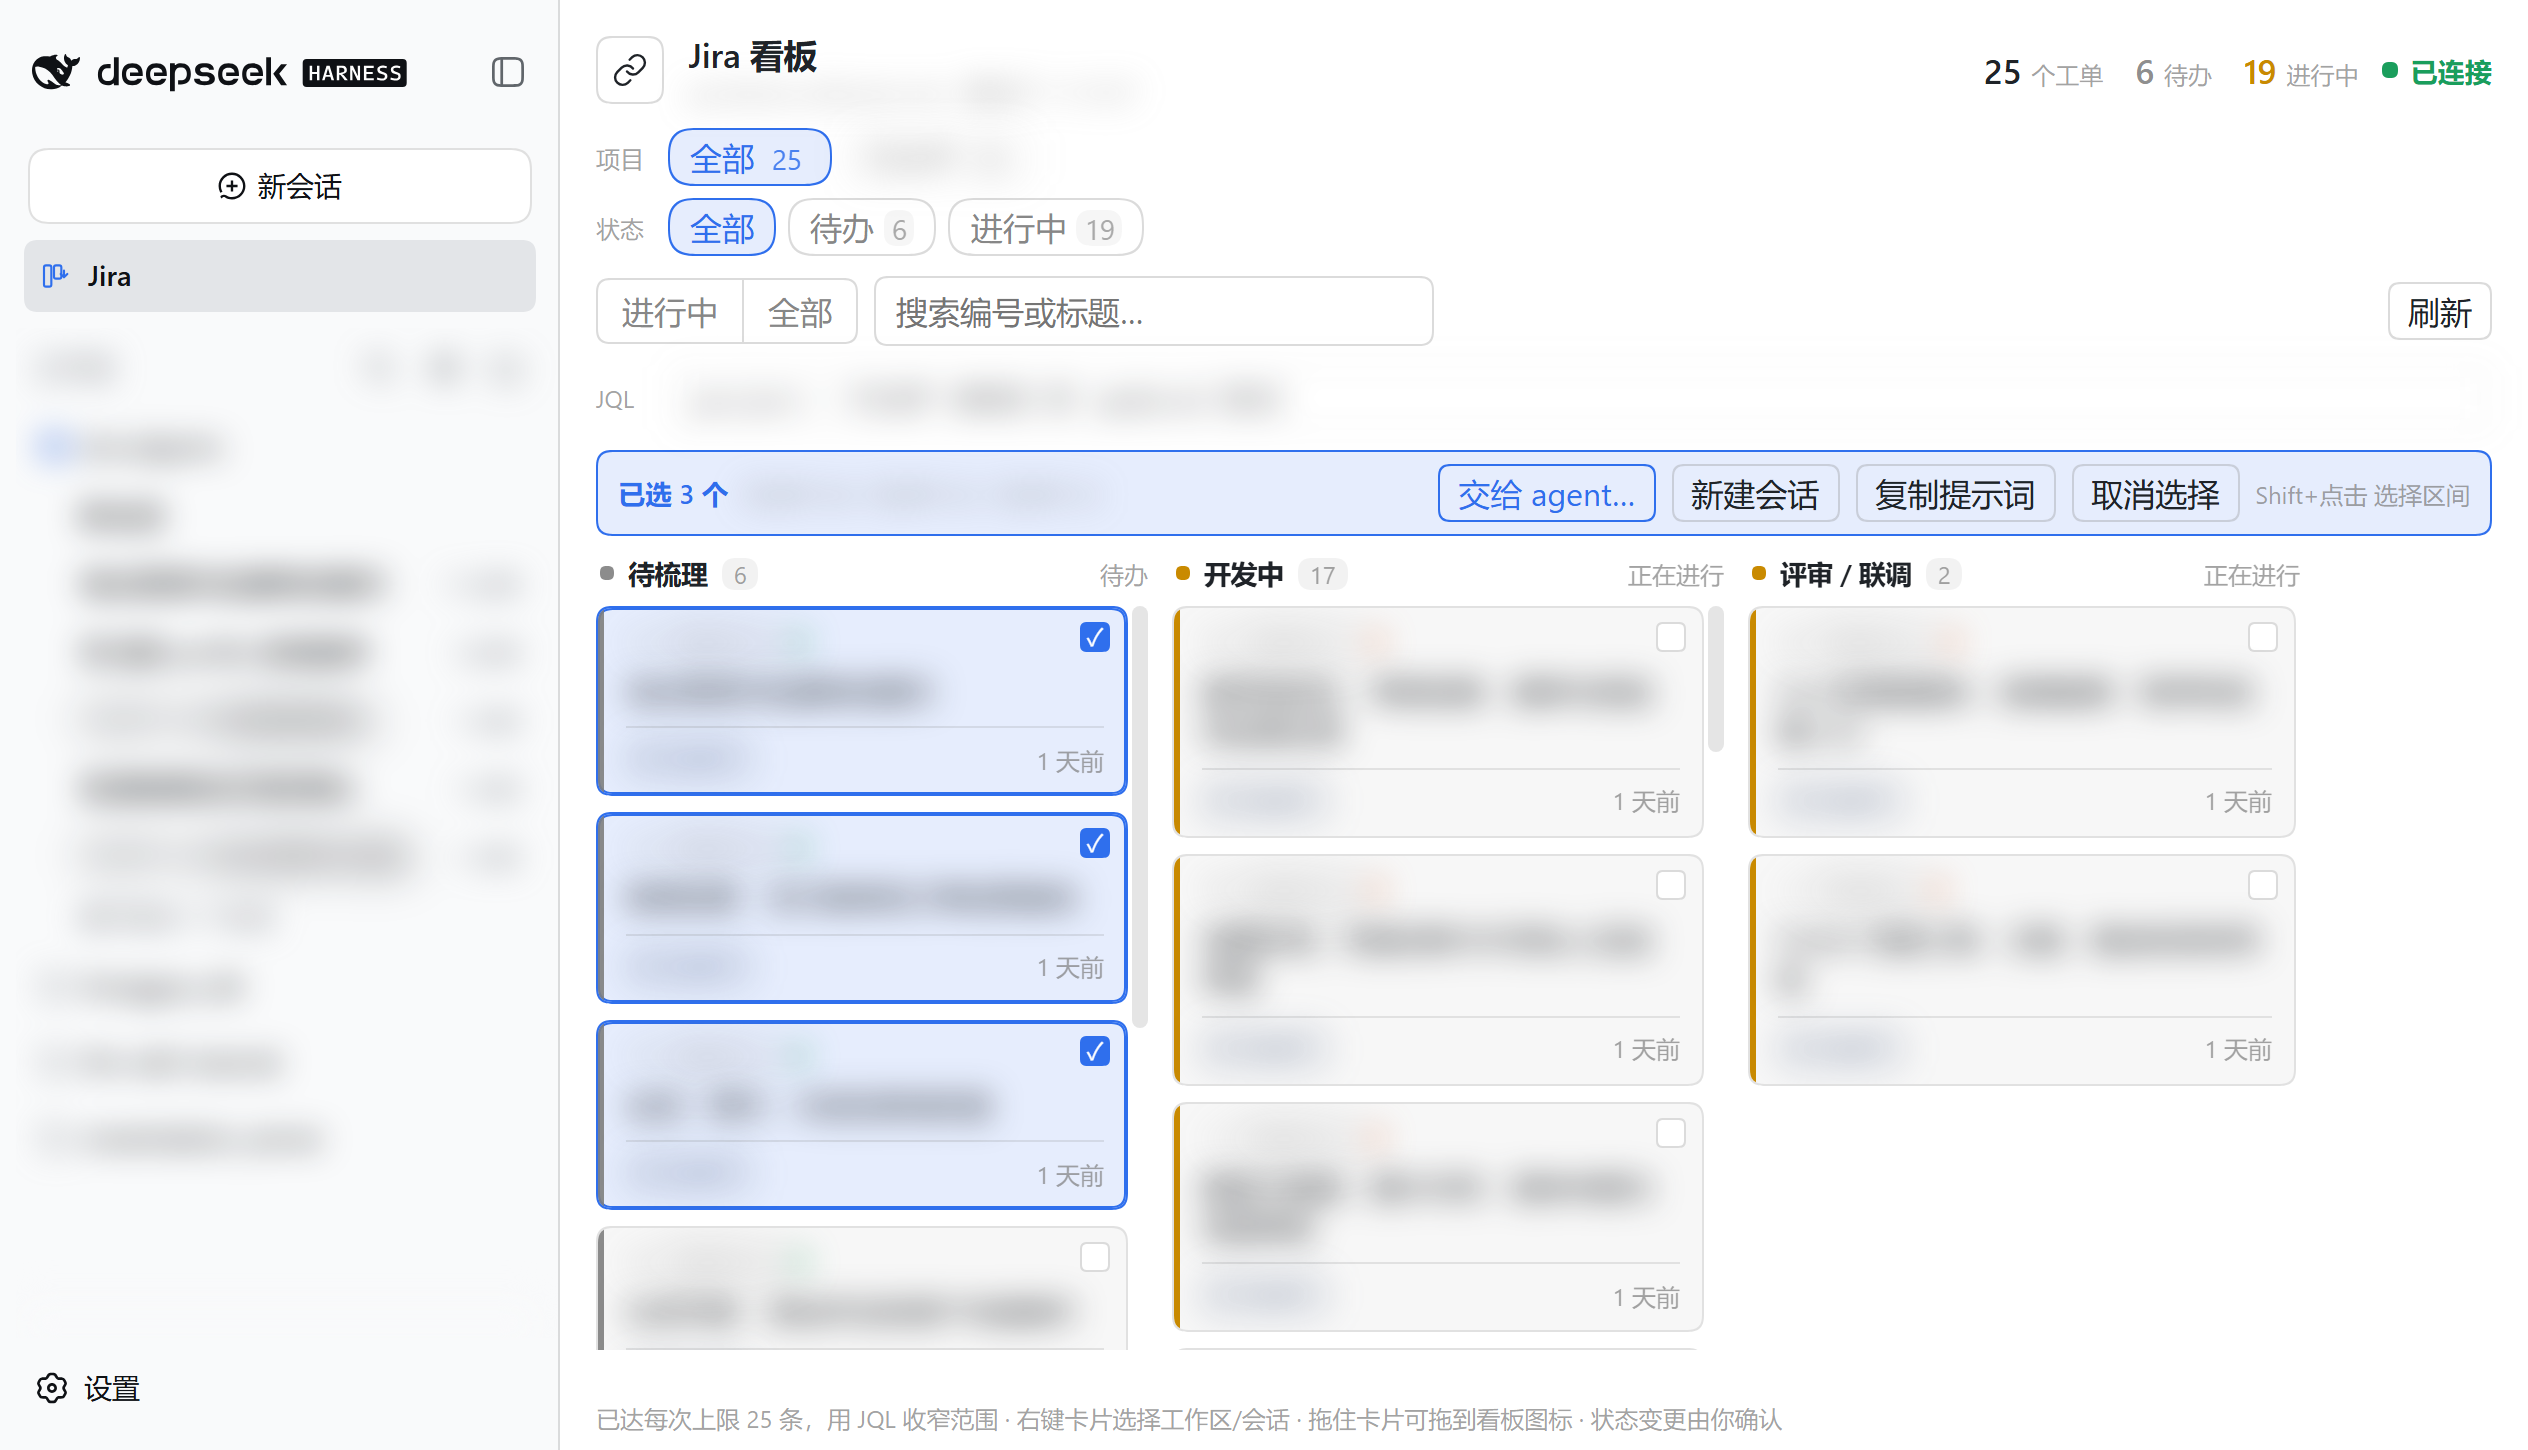
Task: Click the 6 待办 counter
Action: click(x=2173, y=73)
